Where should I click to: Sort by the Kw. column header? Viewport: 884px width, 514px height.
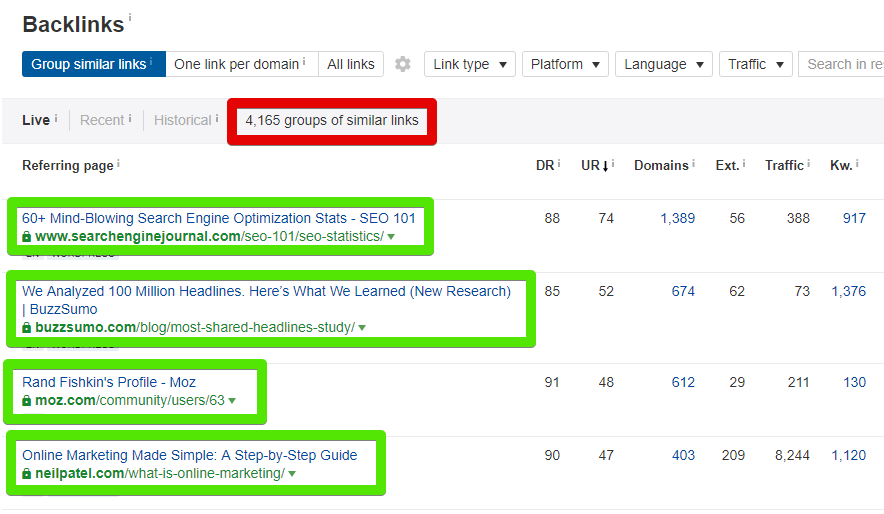point(841,166)
